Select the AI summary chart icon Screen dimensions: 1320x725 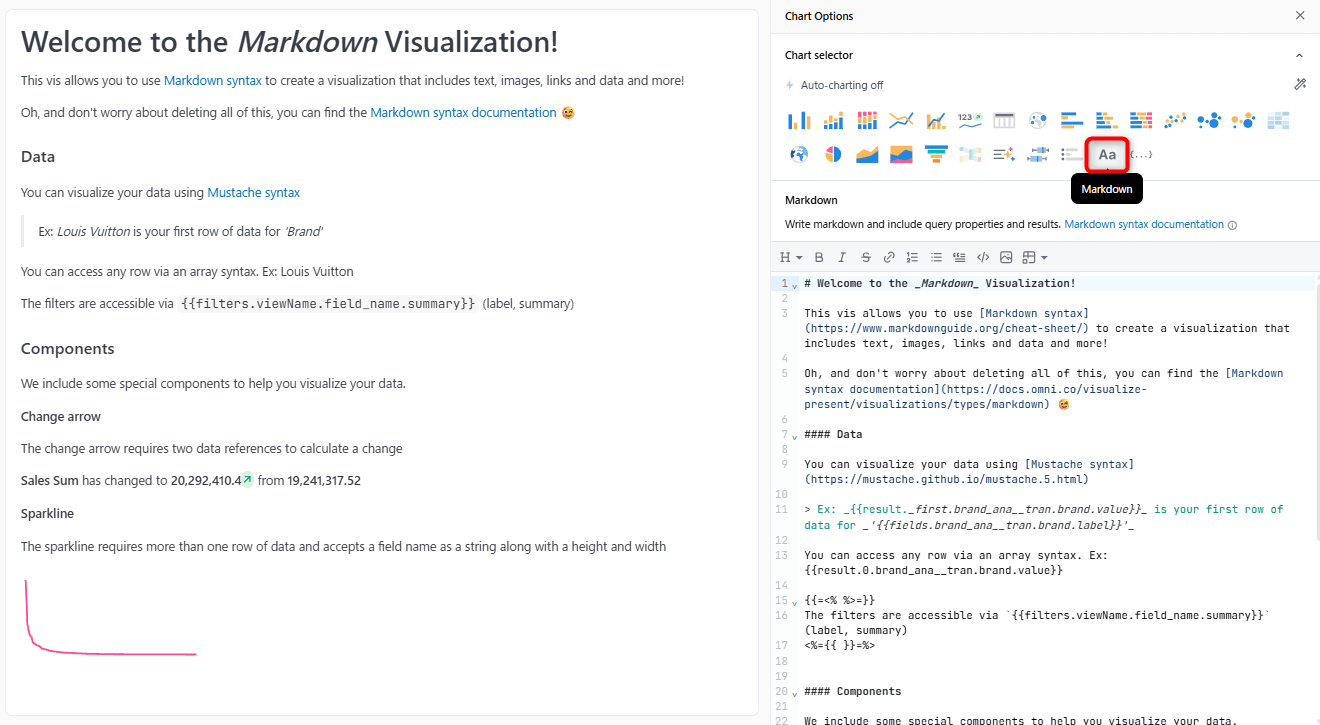point(1004,155)
